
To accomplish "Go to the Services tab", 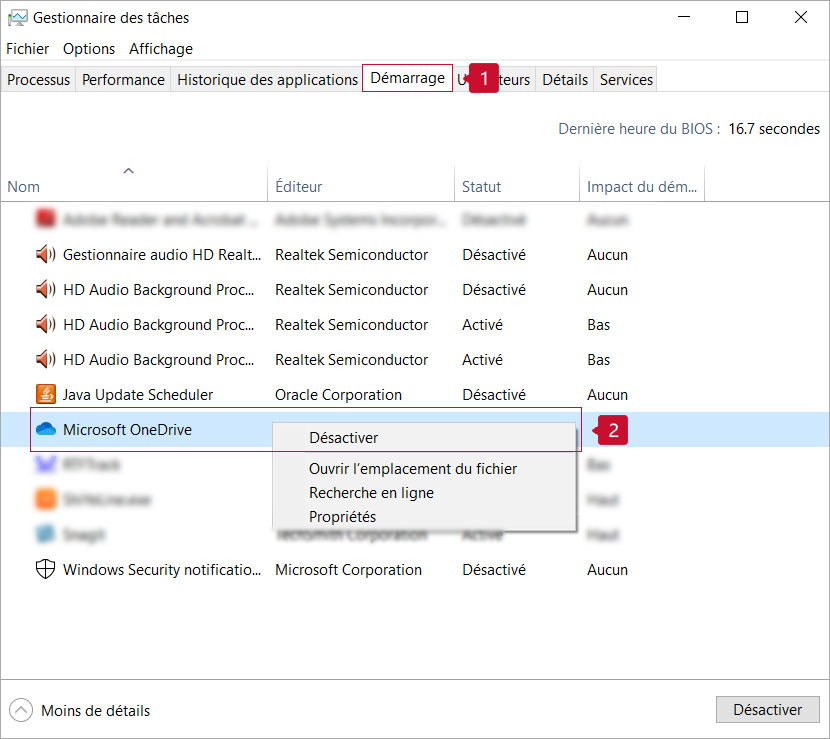I will click(626, 80).
